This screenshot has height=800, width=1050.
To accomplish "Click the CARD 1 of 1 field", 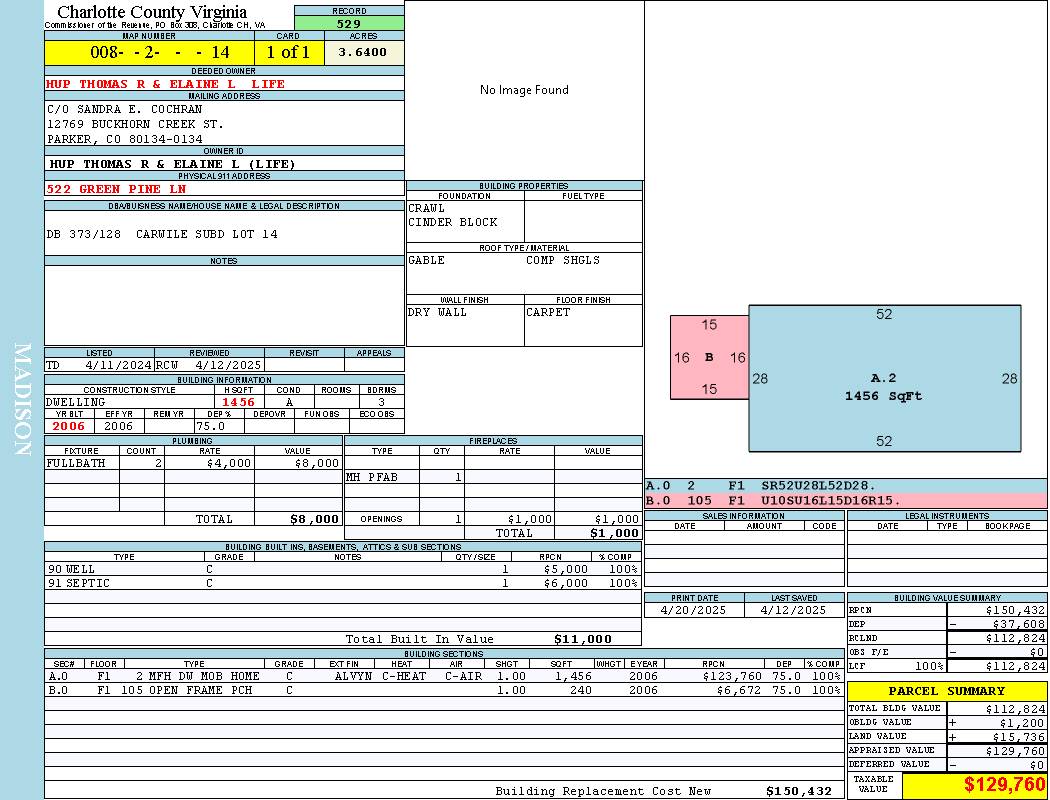I will [288, 52].
